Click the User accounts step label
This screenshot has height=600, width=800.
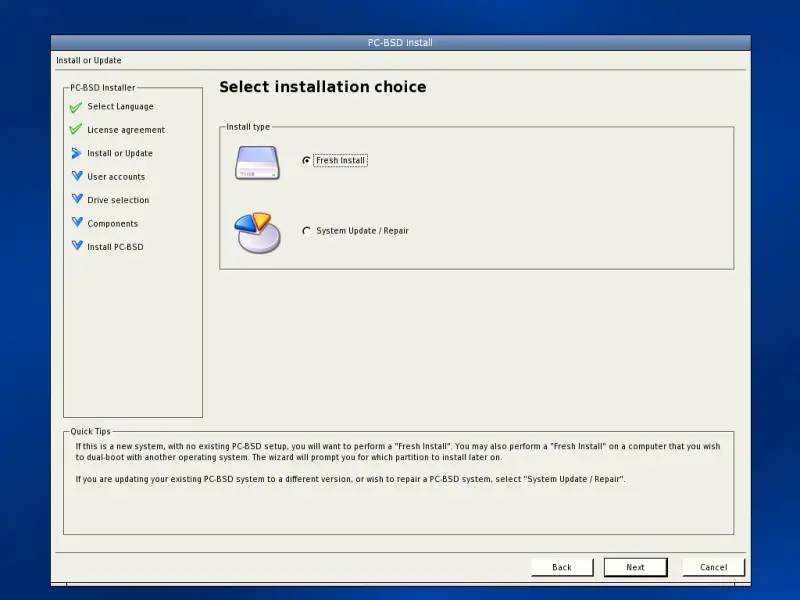[x=116, y=177]
